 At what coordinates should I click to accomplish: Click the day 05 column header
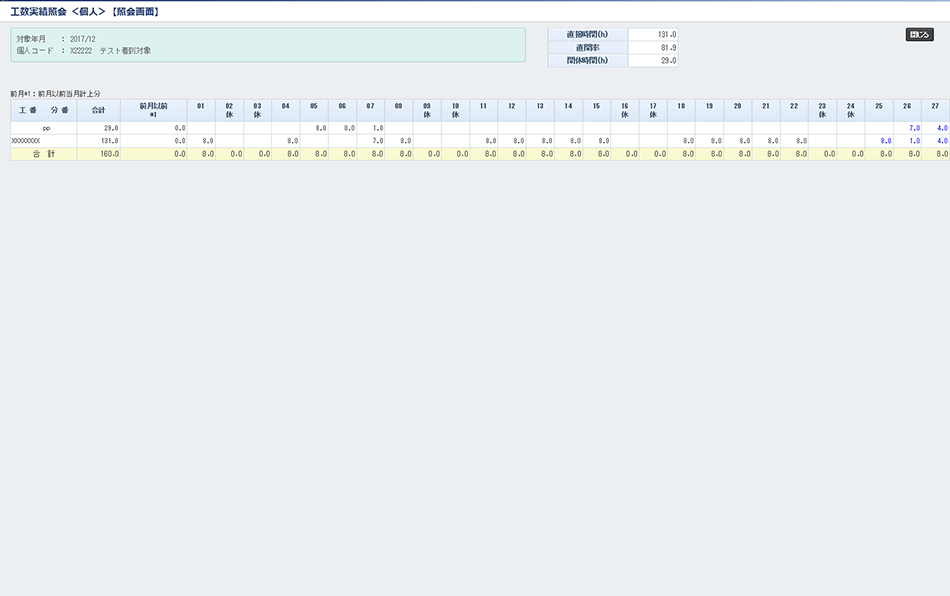click(x=314, y=110)
